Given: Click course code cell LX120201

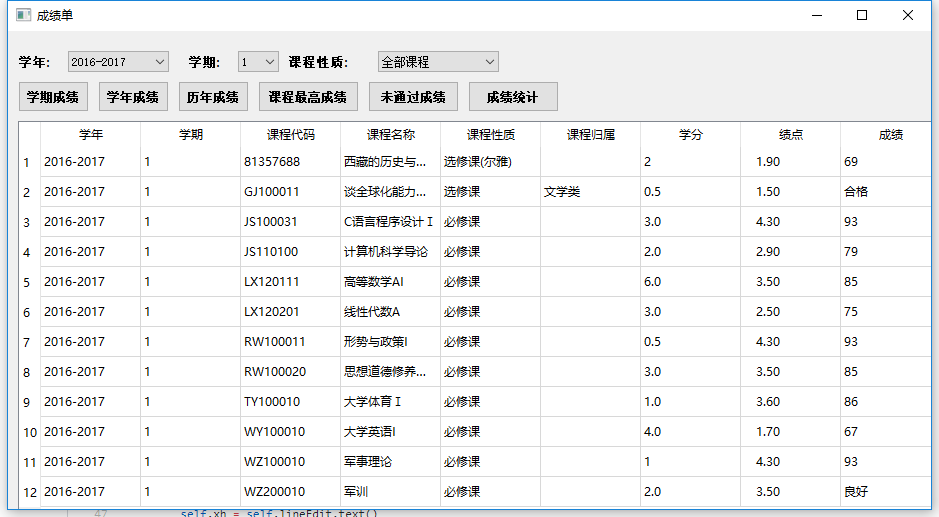Looking at the screenshot, I should pyautogui.click(x=290, y=312).
